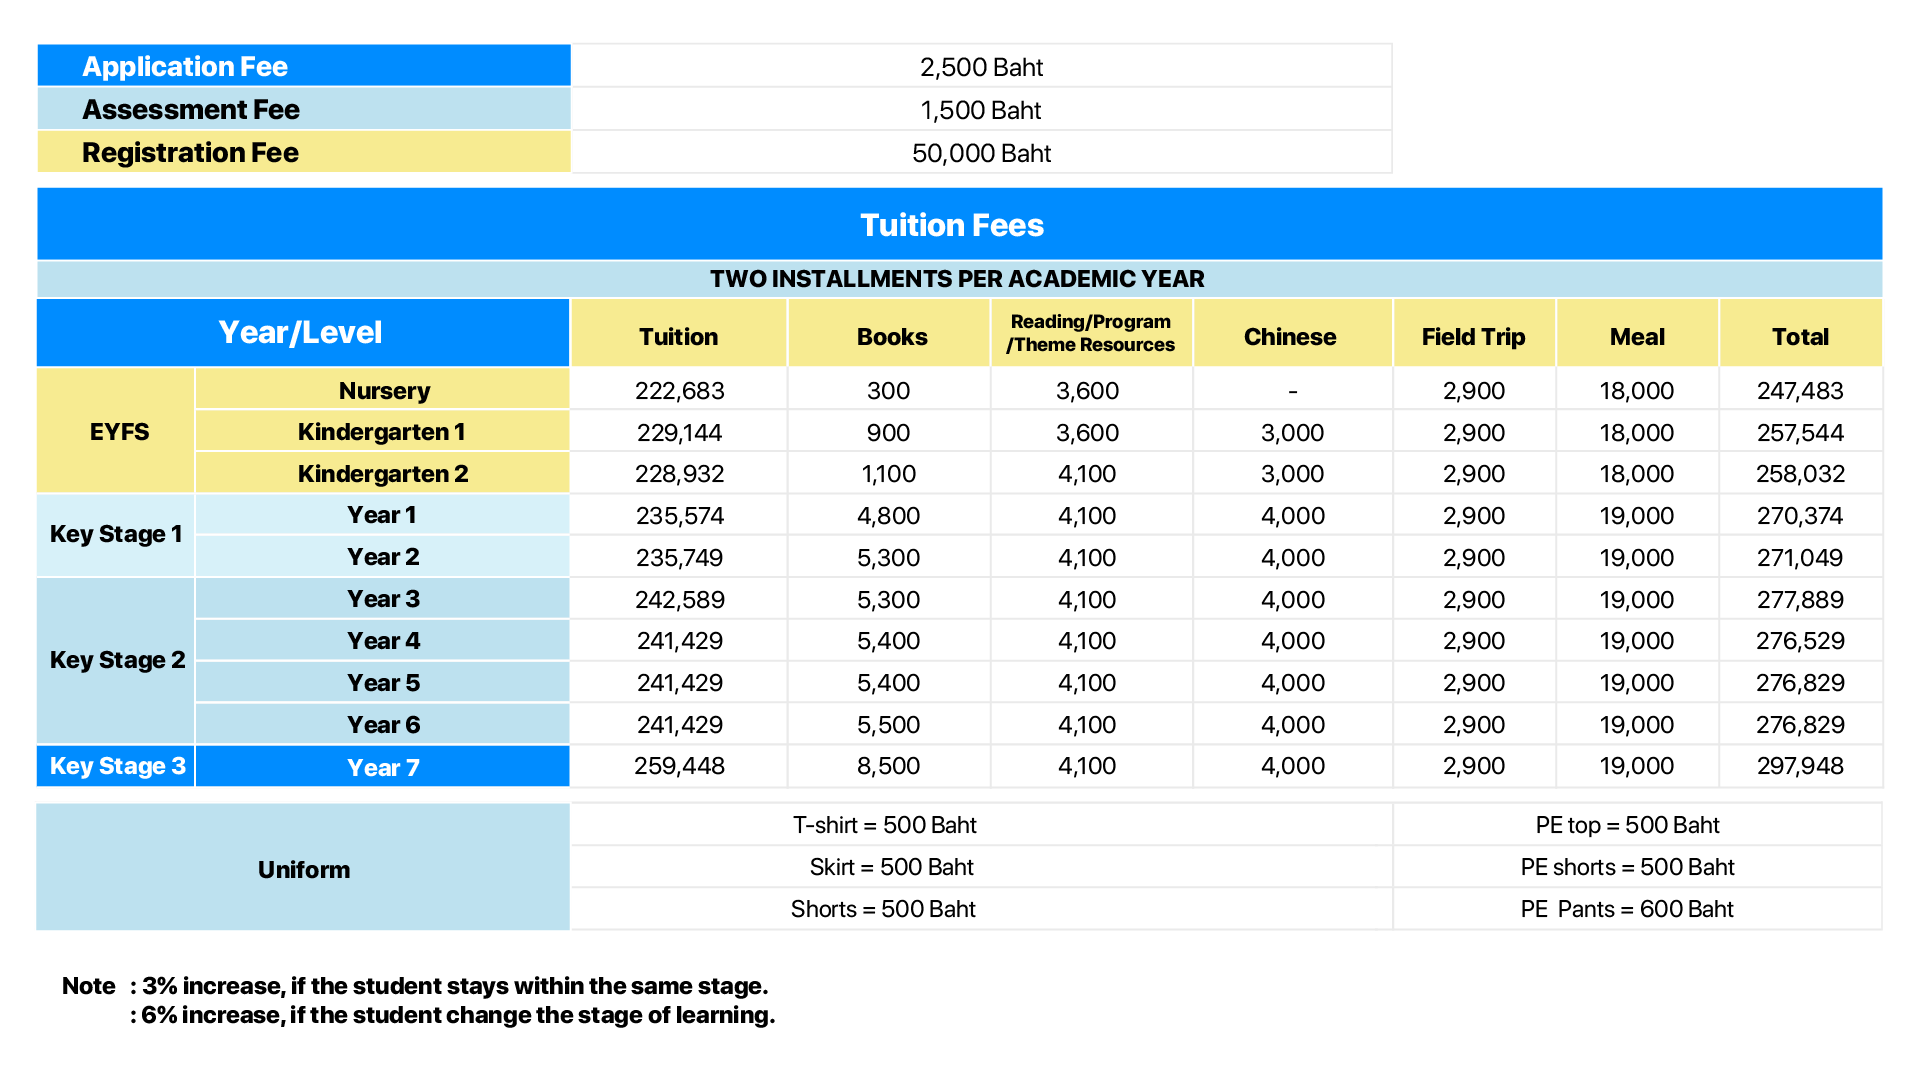Select the Assessment Fee row label
1920x1080 pixels.
tap(191, 110)
